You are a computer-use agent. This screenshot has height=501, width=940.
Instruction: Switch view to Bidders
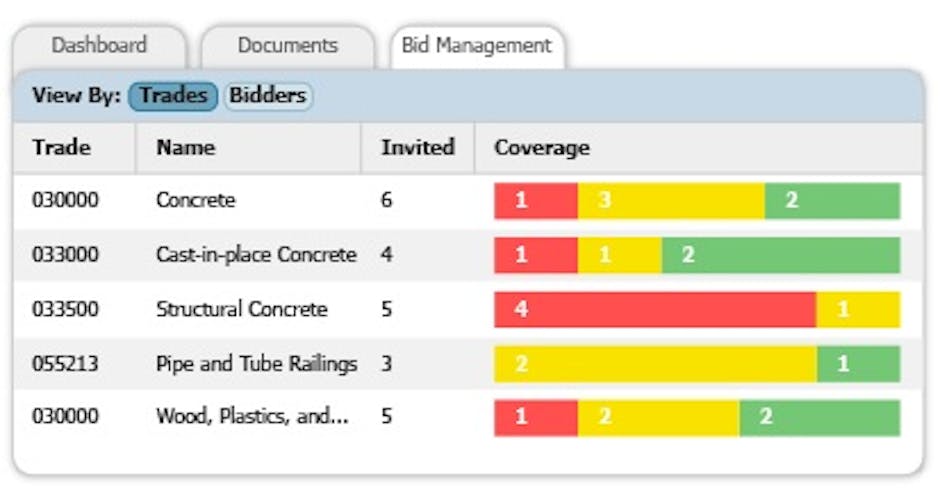(268, 96)
